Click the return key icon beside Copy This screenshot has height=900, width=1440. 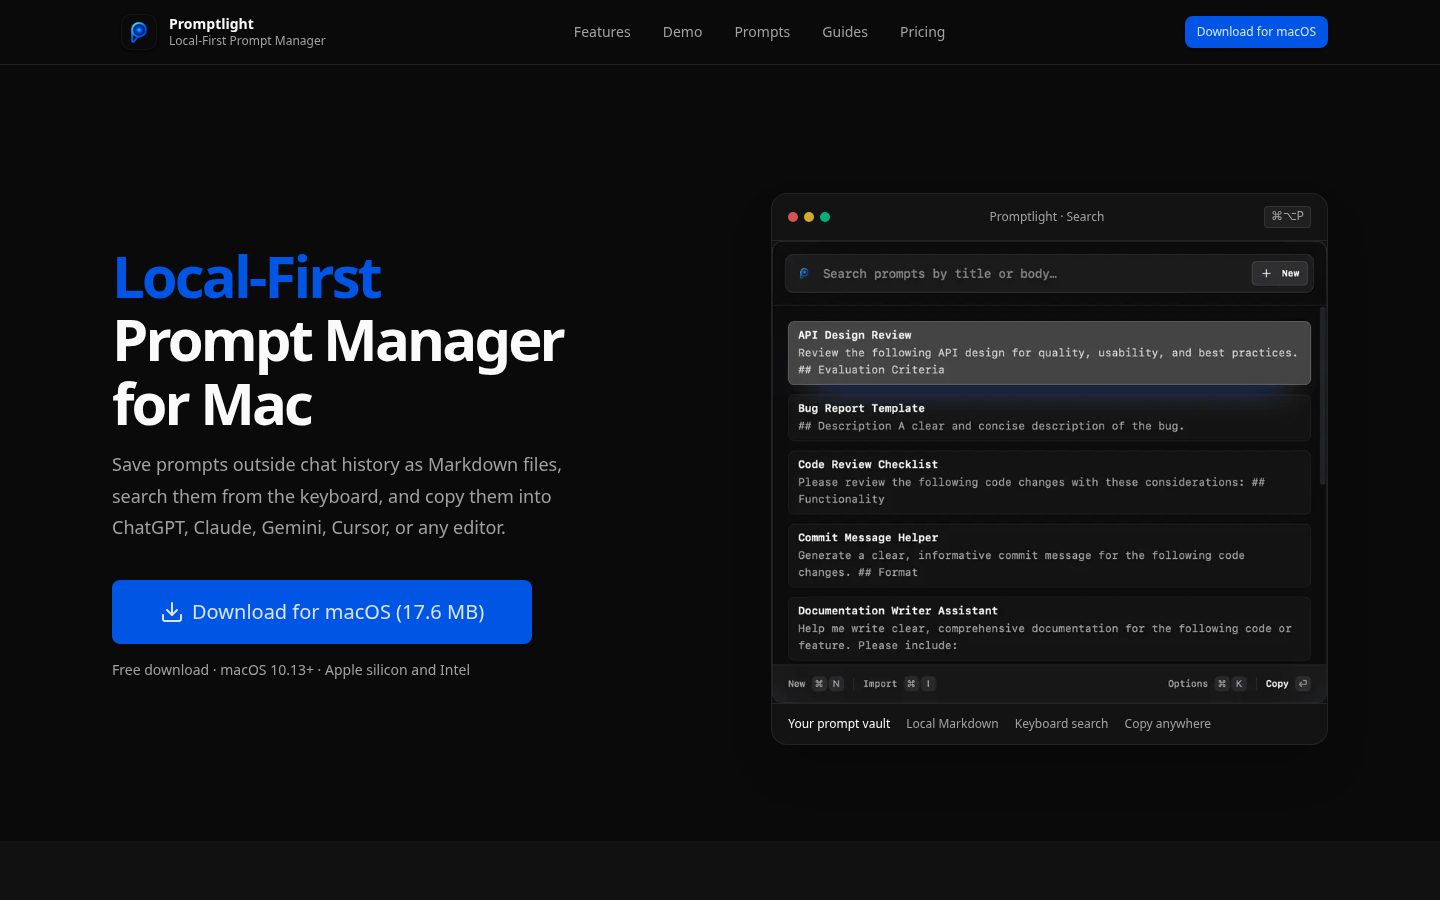[1303, 684]
